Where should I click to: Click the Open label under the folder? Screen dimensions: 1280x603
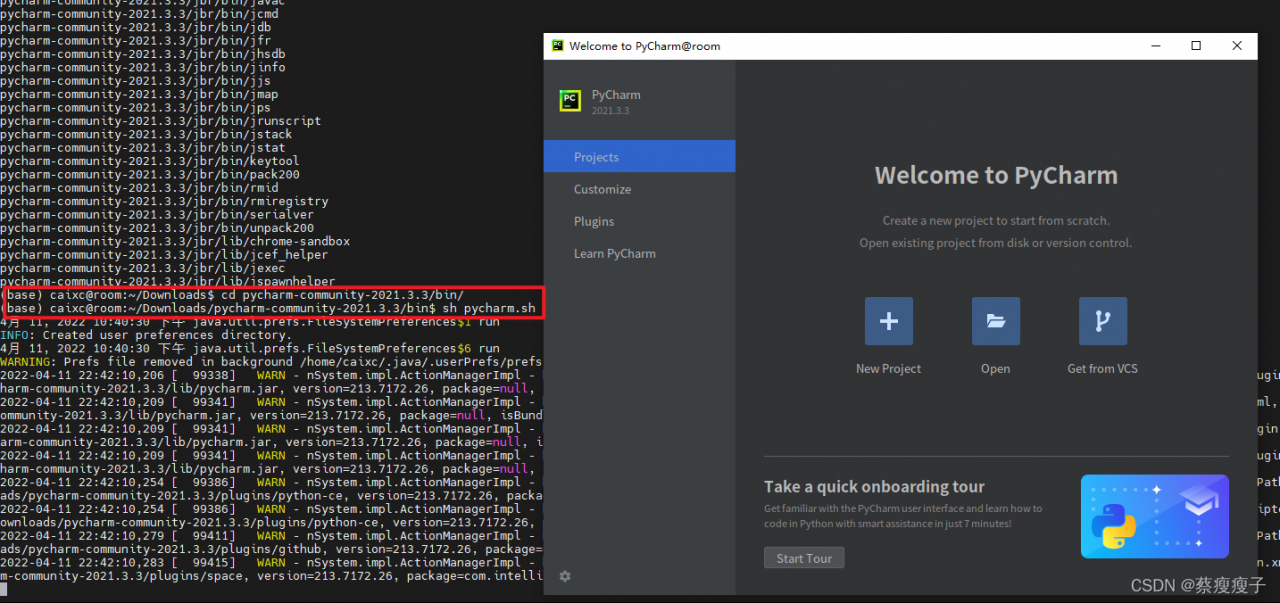pos(995,369)
